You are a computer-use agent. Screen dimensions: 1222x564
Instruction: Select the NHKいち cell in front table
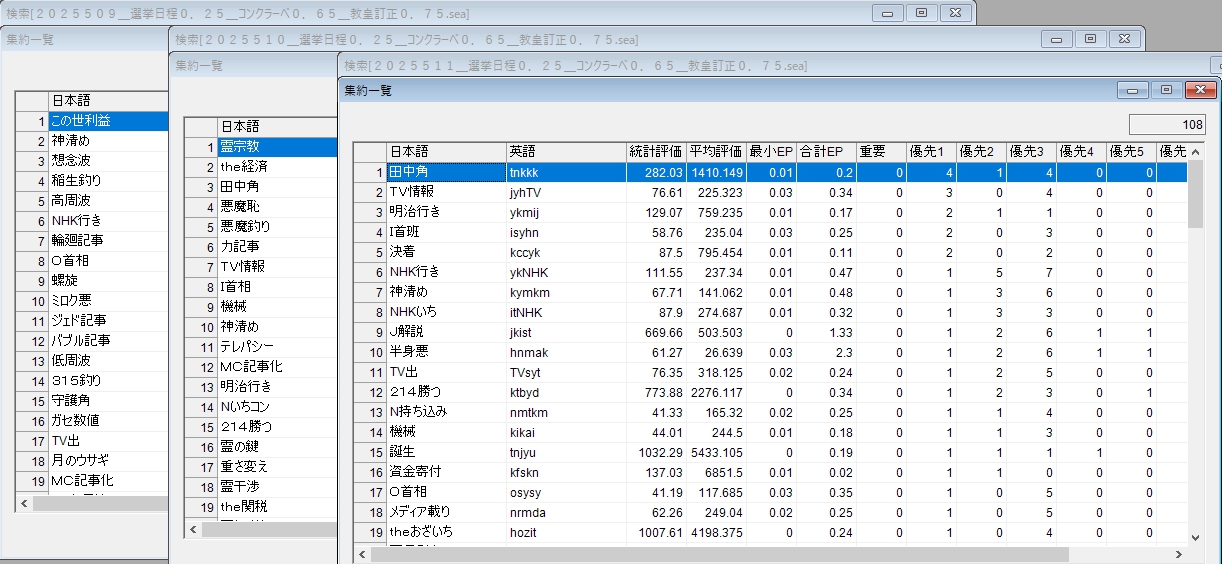coord(445,312)
